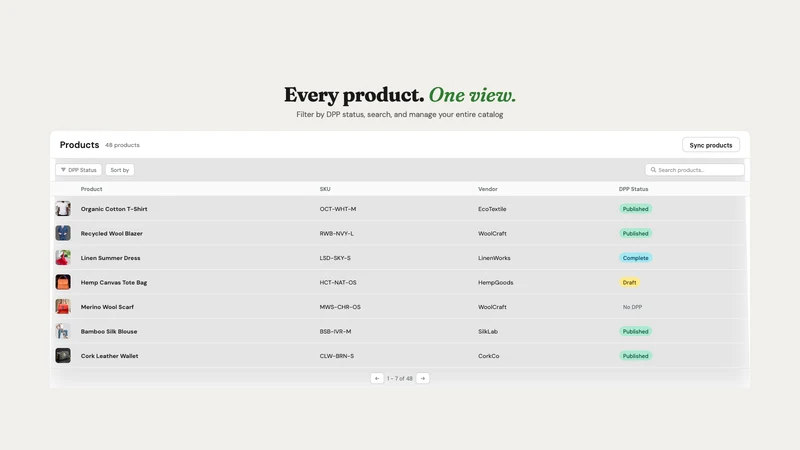Click the DPP Status column header
The image size is (800, 450).
(x=633, y=189)
